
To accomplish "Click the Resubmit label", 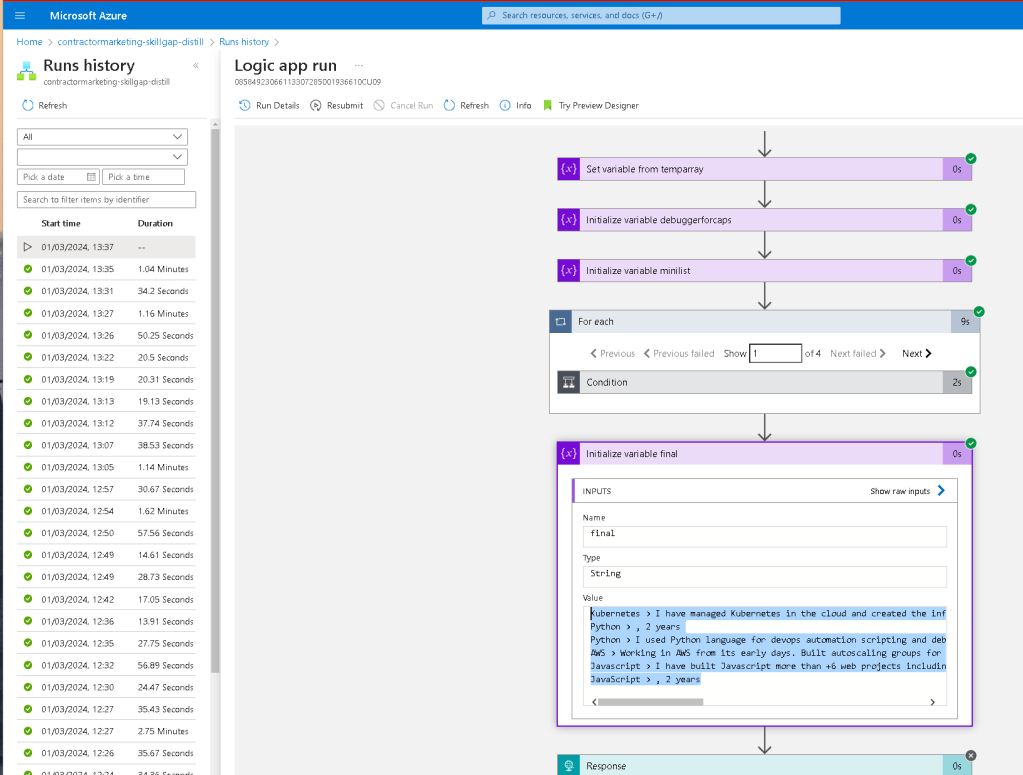I will pyautogui.click(x=344, y=106).
